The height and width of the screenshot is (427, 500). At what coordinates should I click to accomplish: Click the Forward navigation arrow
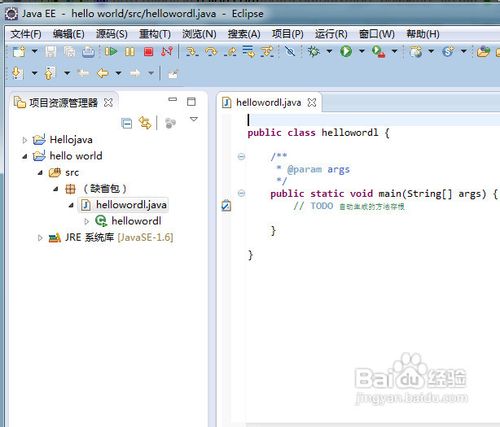click(135, 73)
